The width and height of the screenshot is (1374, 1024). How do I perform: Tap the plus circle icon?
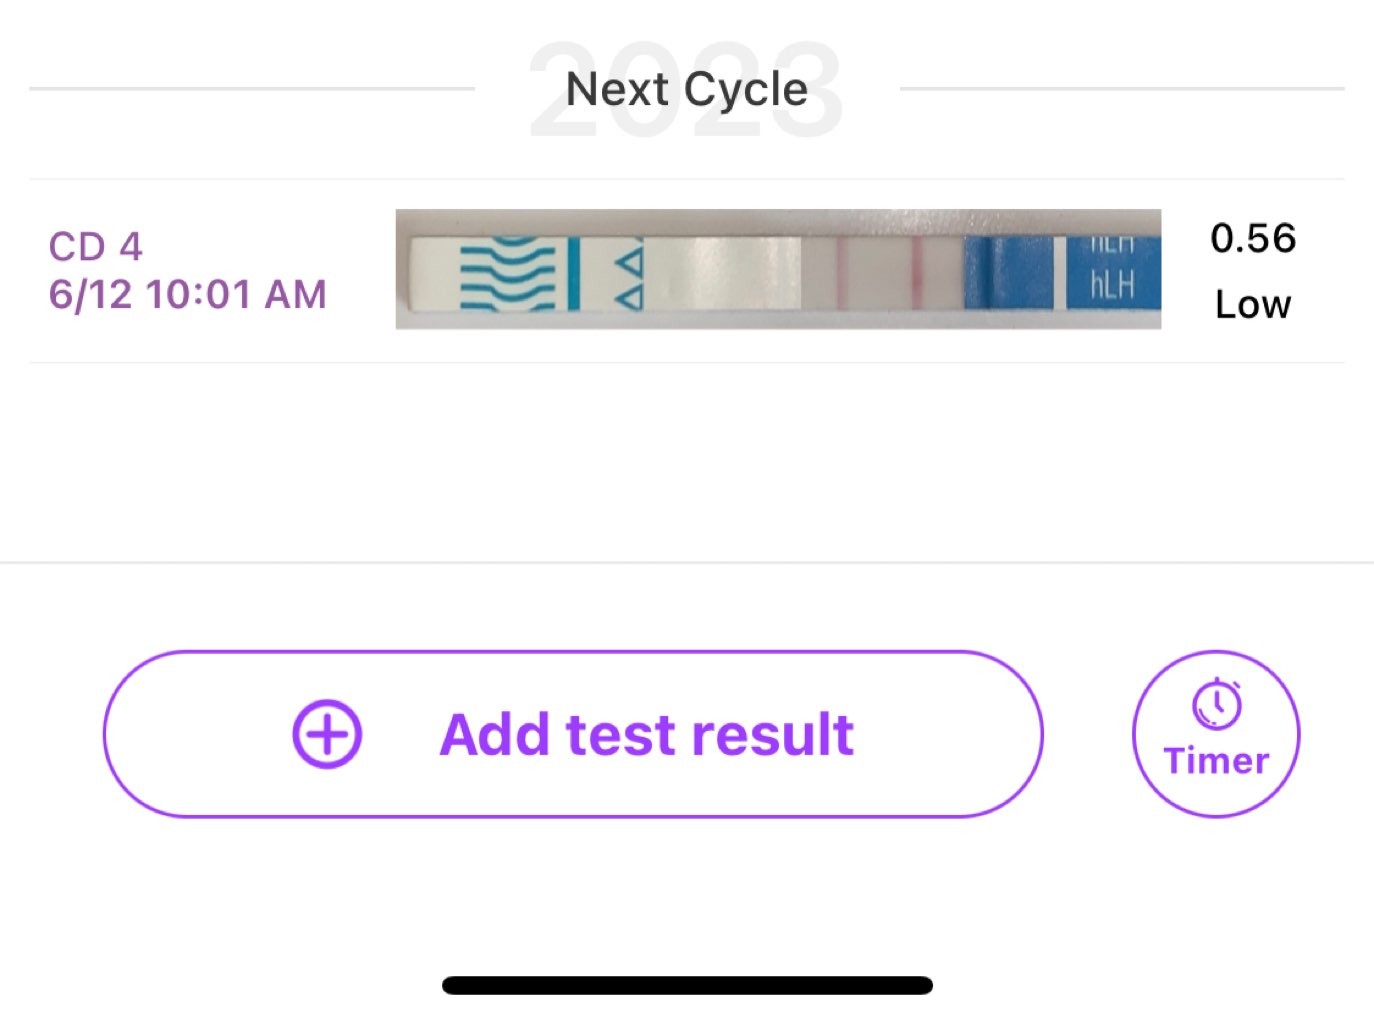coord(327,734)
